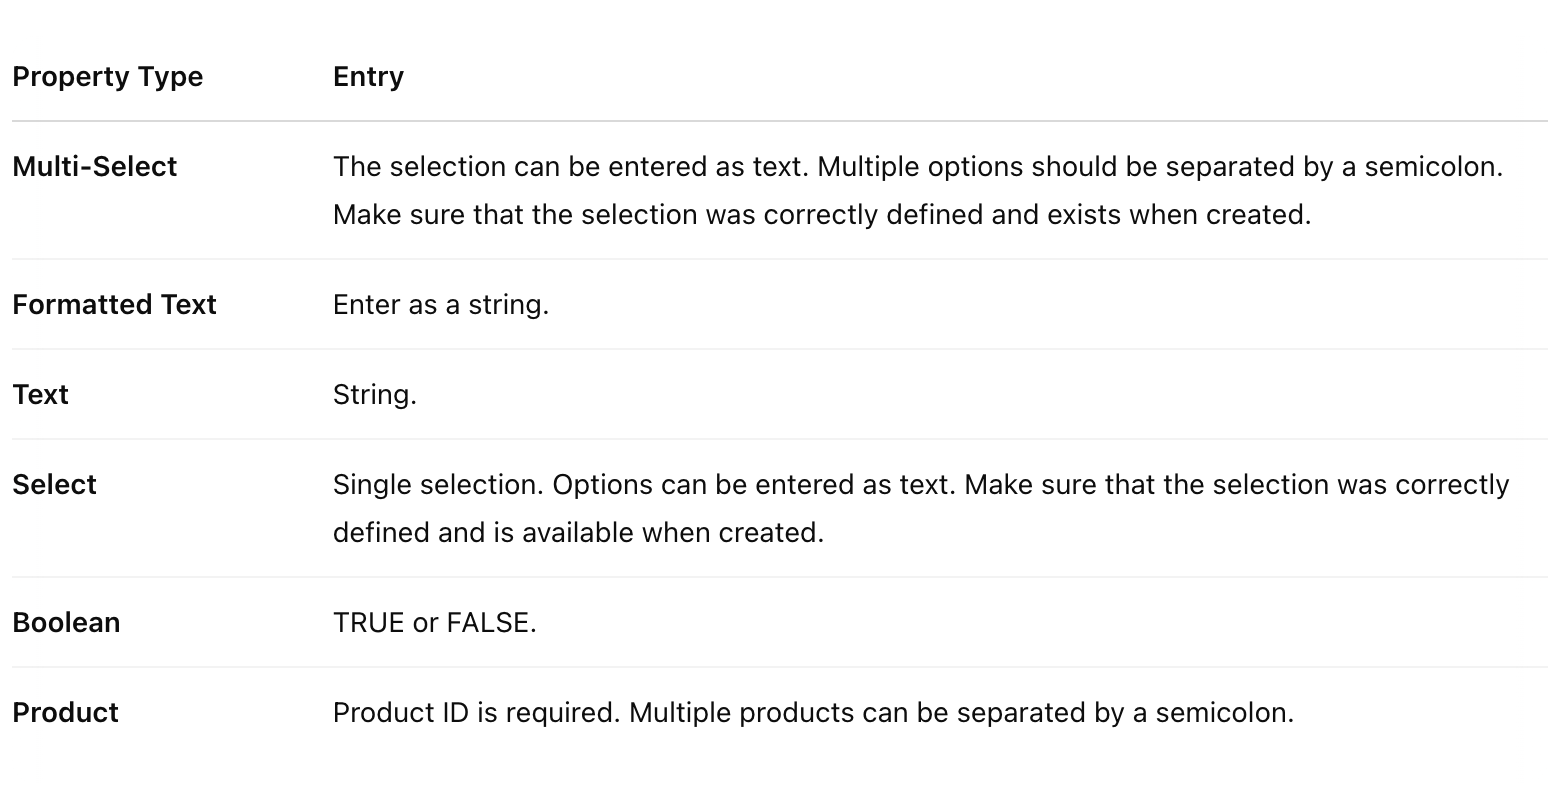Image resolution: width=1562 pixels, height=804 pixels.
Task: Select the Product row label
Action: click(65, 712)
